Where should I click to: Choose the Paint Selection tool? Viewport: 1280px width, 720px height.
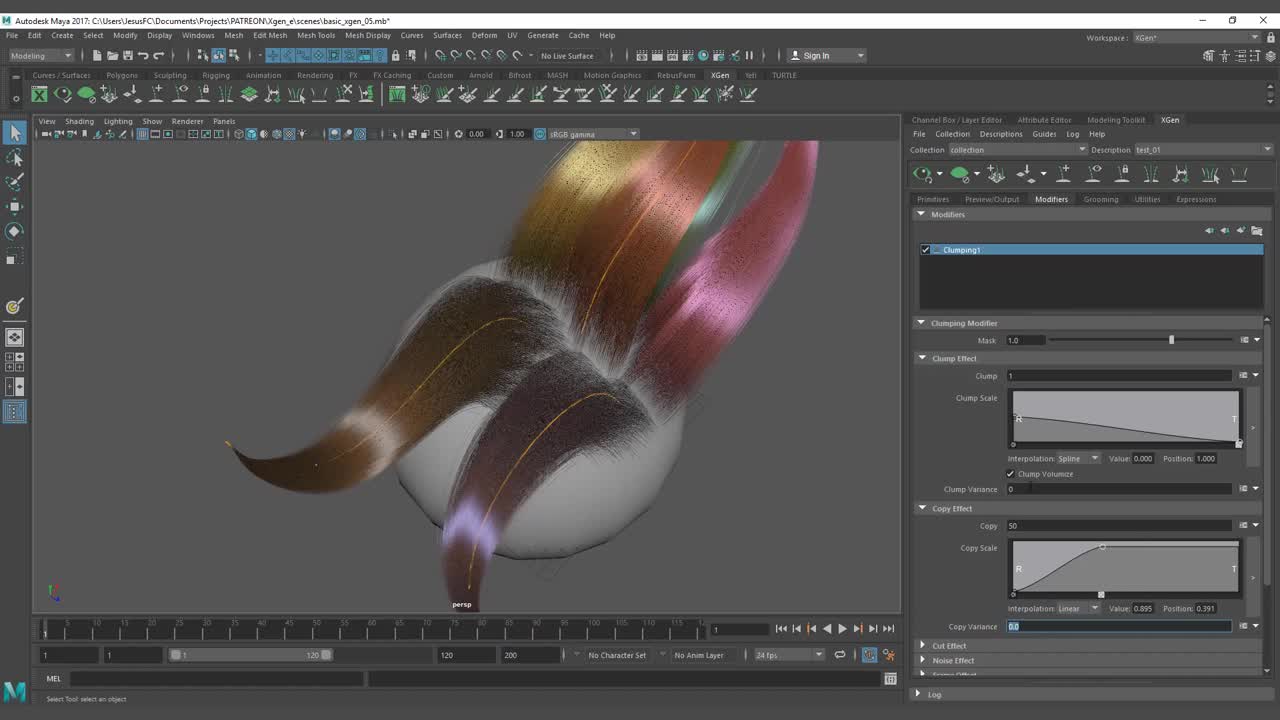tap(15, 182)
